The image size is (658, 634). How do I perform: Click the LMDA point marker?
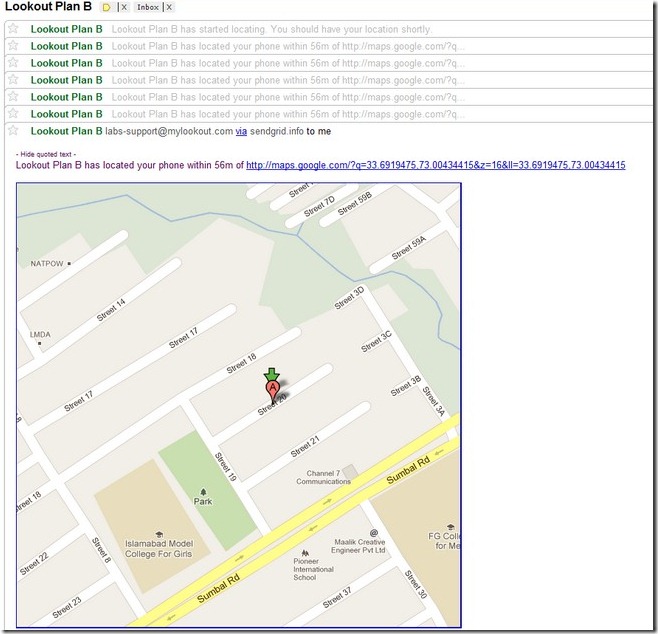(x=40, y=343)
